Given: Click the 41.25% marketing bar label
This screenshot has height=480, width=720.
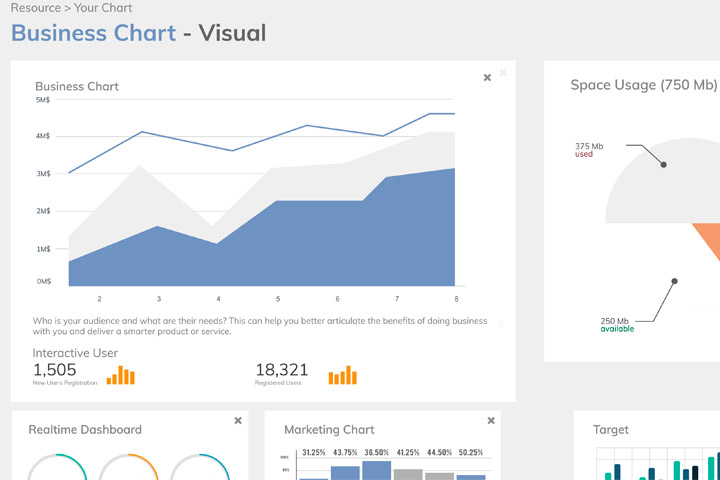Looking at the screenshot, I should 408,452.
